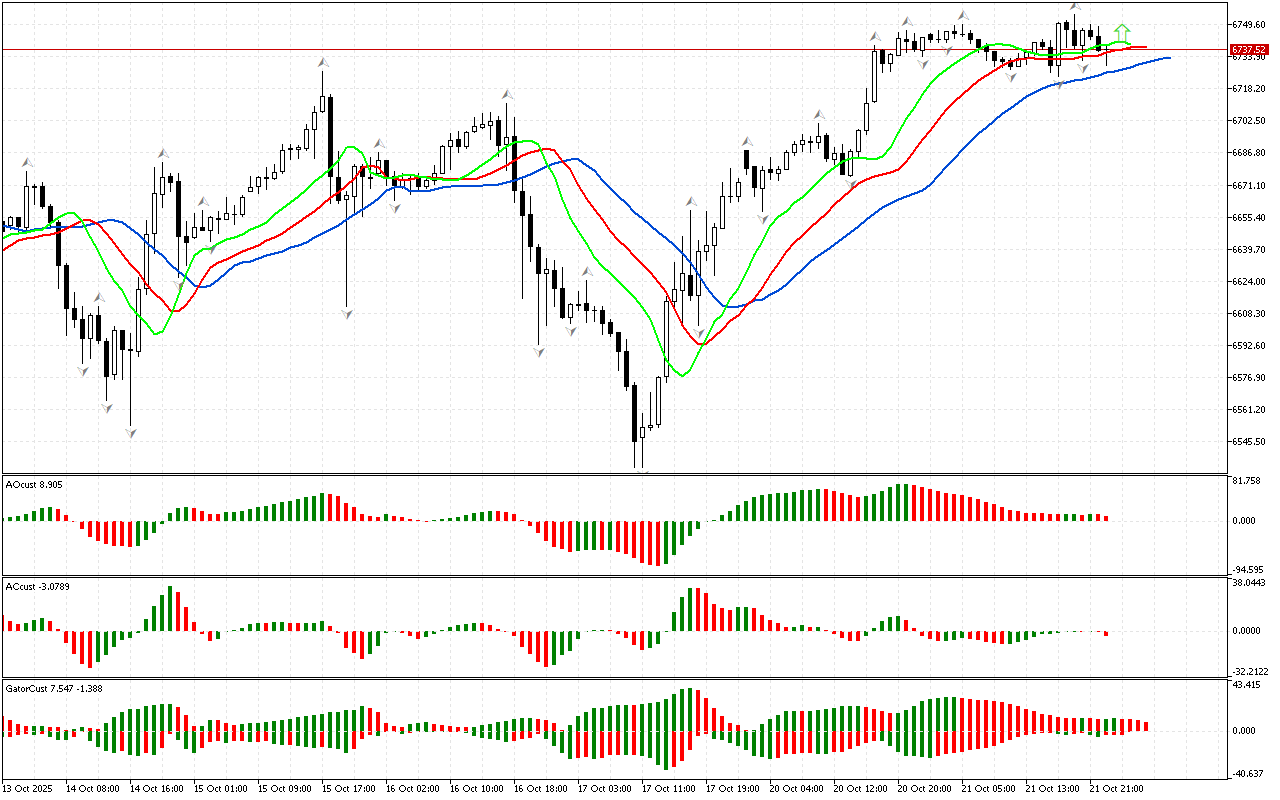
Task: Click down fractal below long-wick 15 Oct 17:00 candle
Action: tap(346, 313)
